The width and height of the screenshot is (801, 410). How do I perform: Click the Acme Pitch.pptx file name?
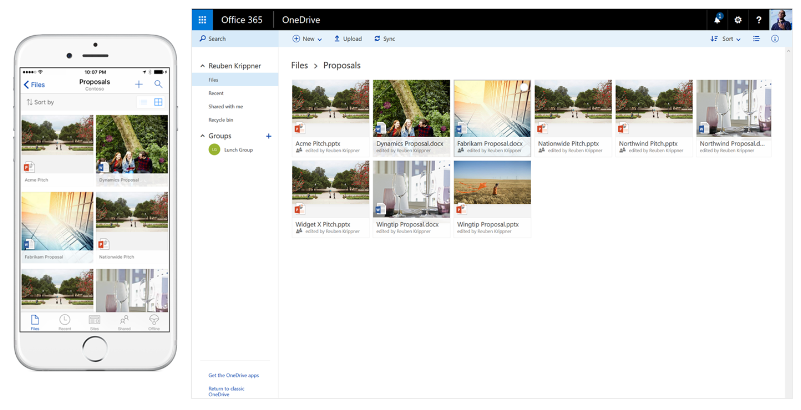pyautogui.click(x=317, y=143)
